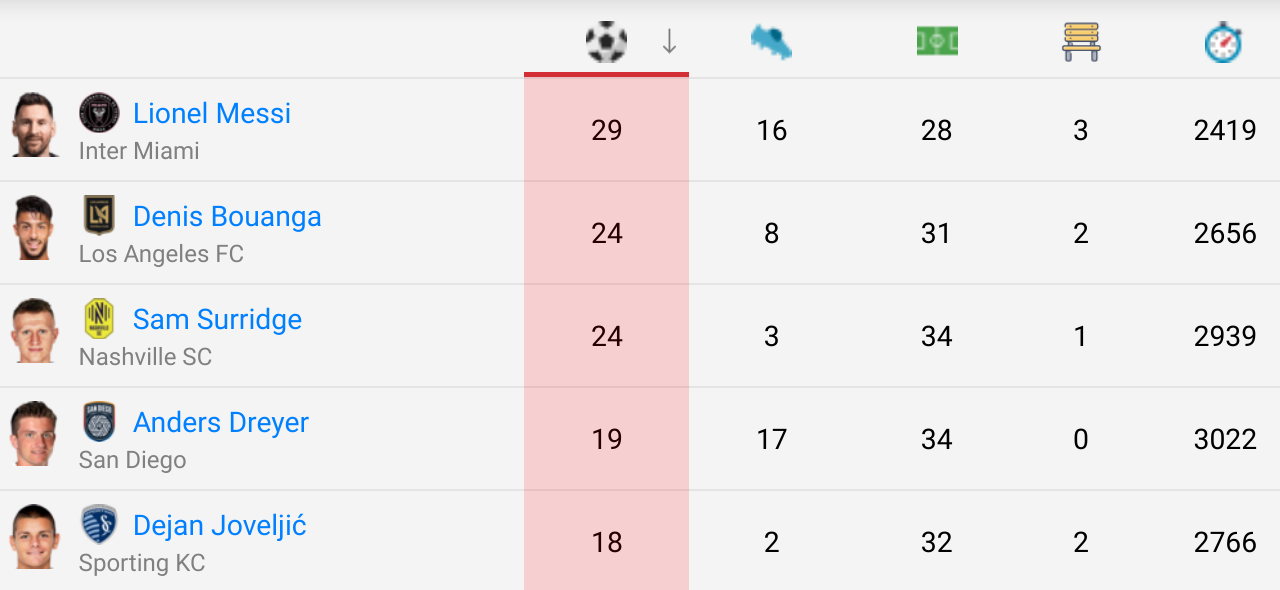Select the Sam Surridge name link
Screen dimensions: 1280x590
(217, 319)
